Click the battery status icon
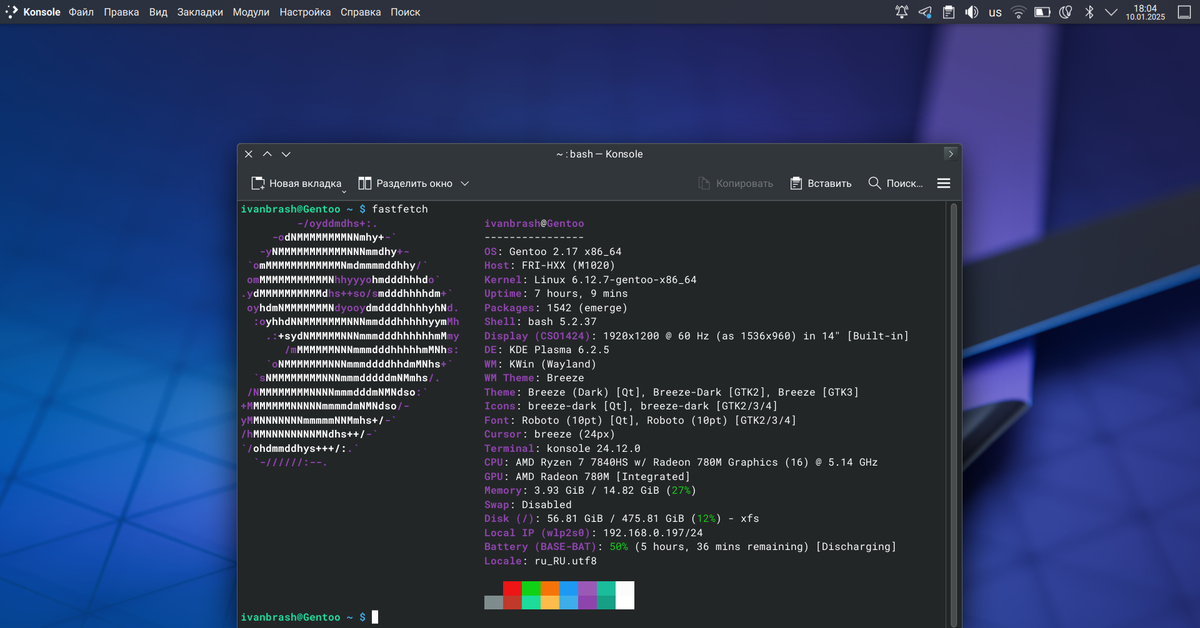Image resolution: width=1200 pixels, height=628 pixels. [x=1042, y=12]
